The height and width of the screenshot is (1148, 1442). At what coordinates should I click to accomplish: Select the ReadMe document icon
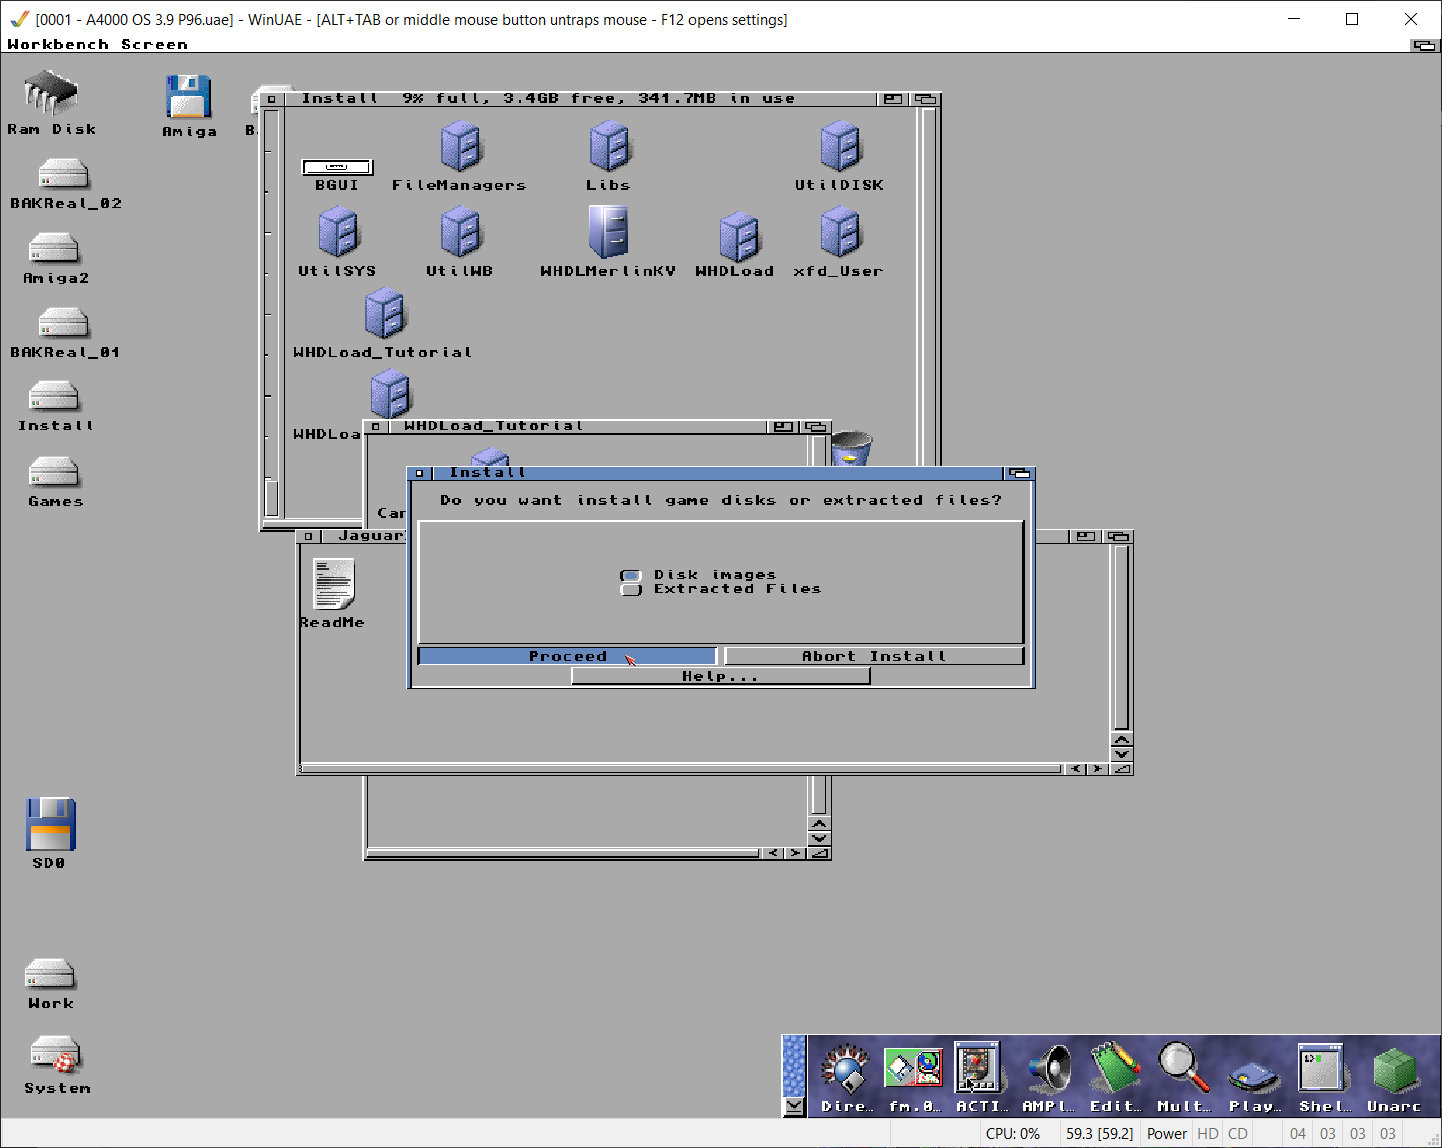point(334,584)
